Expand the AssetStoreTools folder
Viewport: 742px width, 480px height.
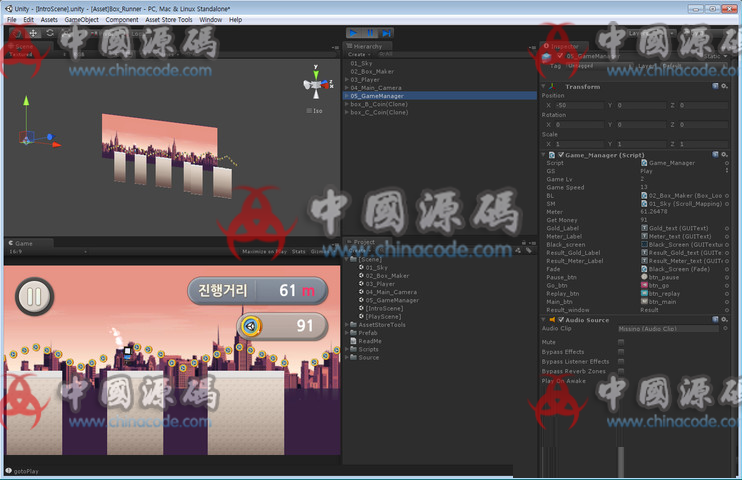348,325
